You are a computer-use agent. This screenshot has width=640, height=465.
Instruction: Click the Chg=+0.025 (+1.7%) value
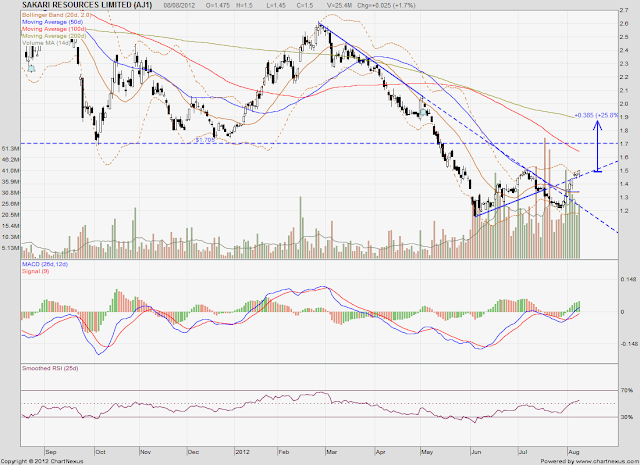coord(386,5)
